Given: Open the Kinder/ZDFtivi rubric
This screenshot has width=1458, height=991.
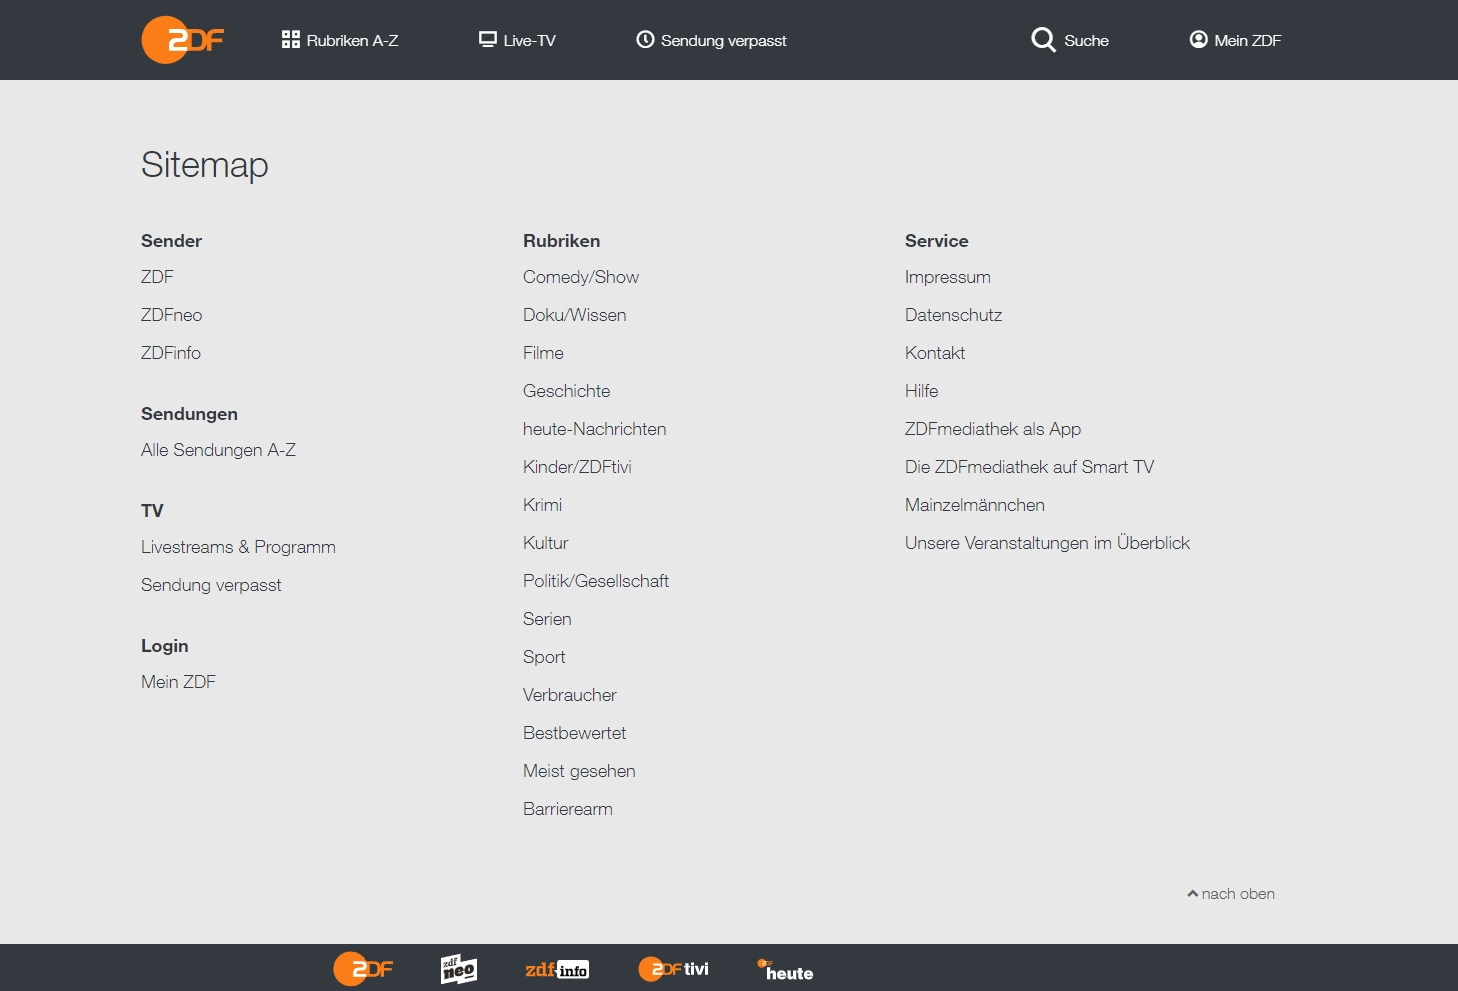Looking at the screenshot, I should [x=577, y=467].
